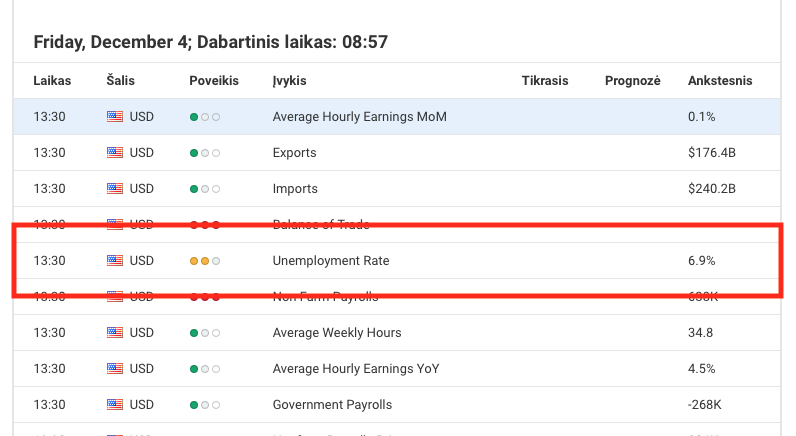
Task: Click the US flag in Average Weekly Hours row
Action: click(x=115, y=333)
